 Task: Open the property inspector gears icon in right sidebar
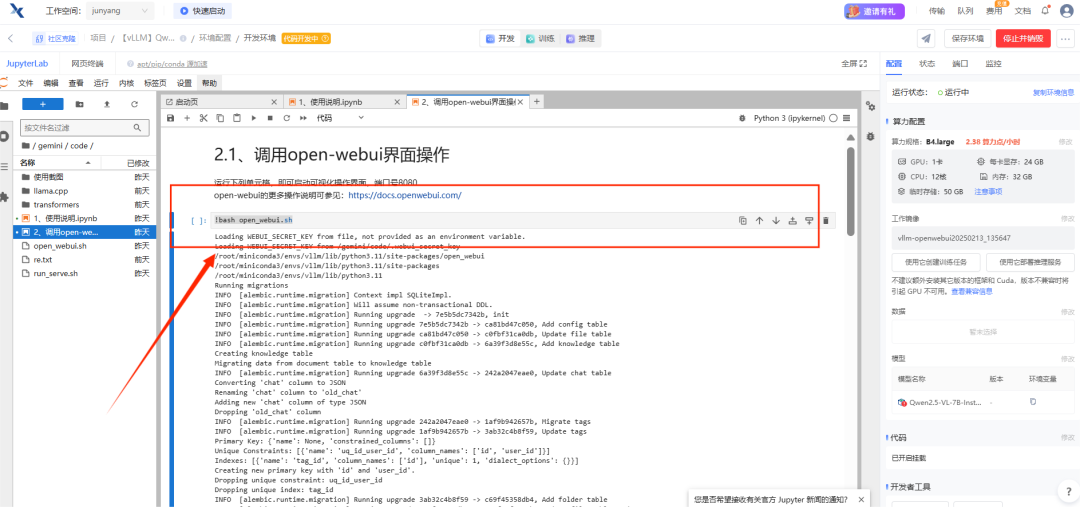871,107
